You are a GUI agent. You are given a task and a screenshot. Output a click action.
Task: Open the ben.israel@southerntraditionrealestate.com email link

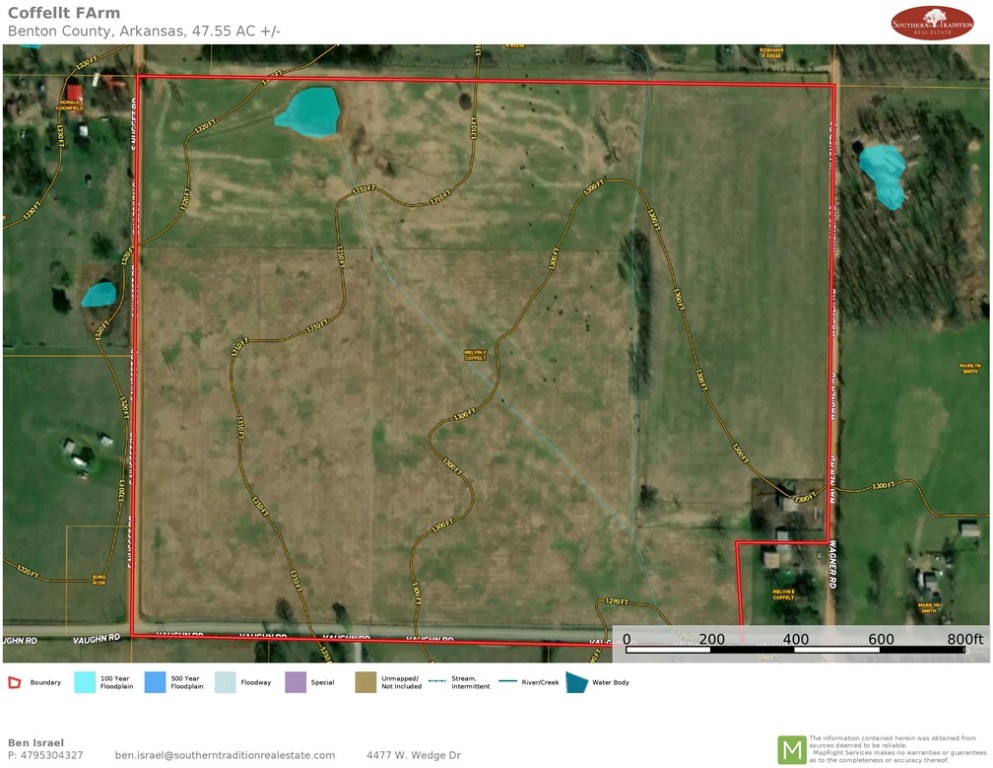tap(225, 755)
